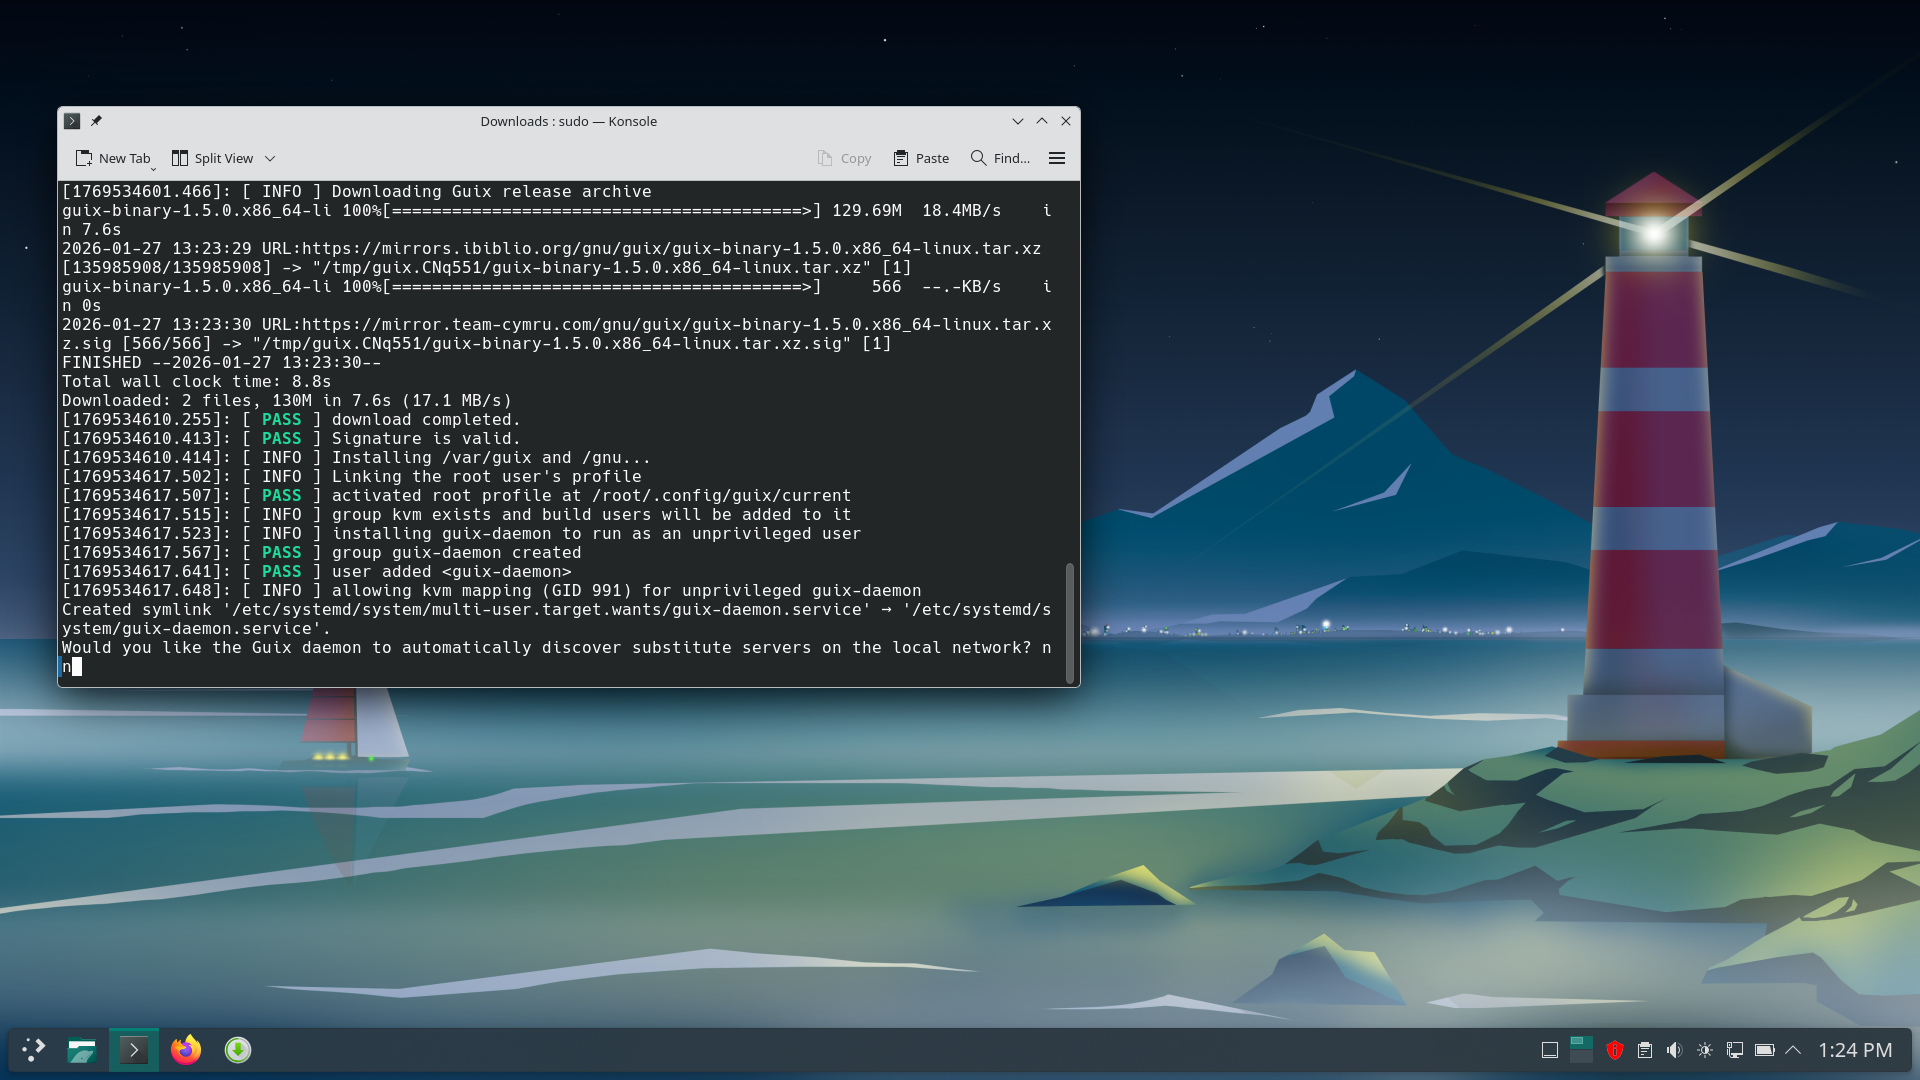Select the Konsole task in taskbar
Image resolution: width=1920 pixels, height=1080 pixels.
(x=134, y=1050)
